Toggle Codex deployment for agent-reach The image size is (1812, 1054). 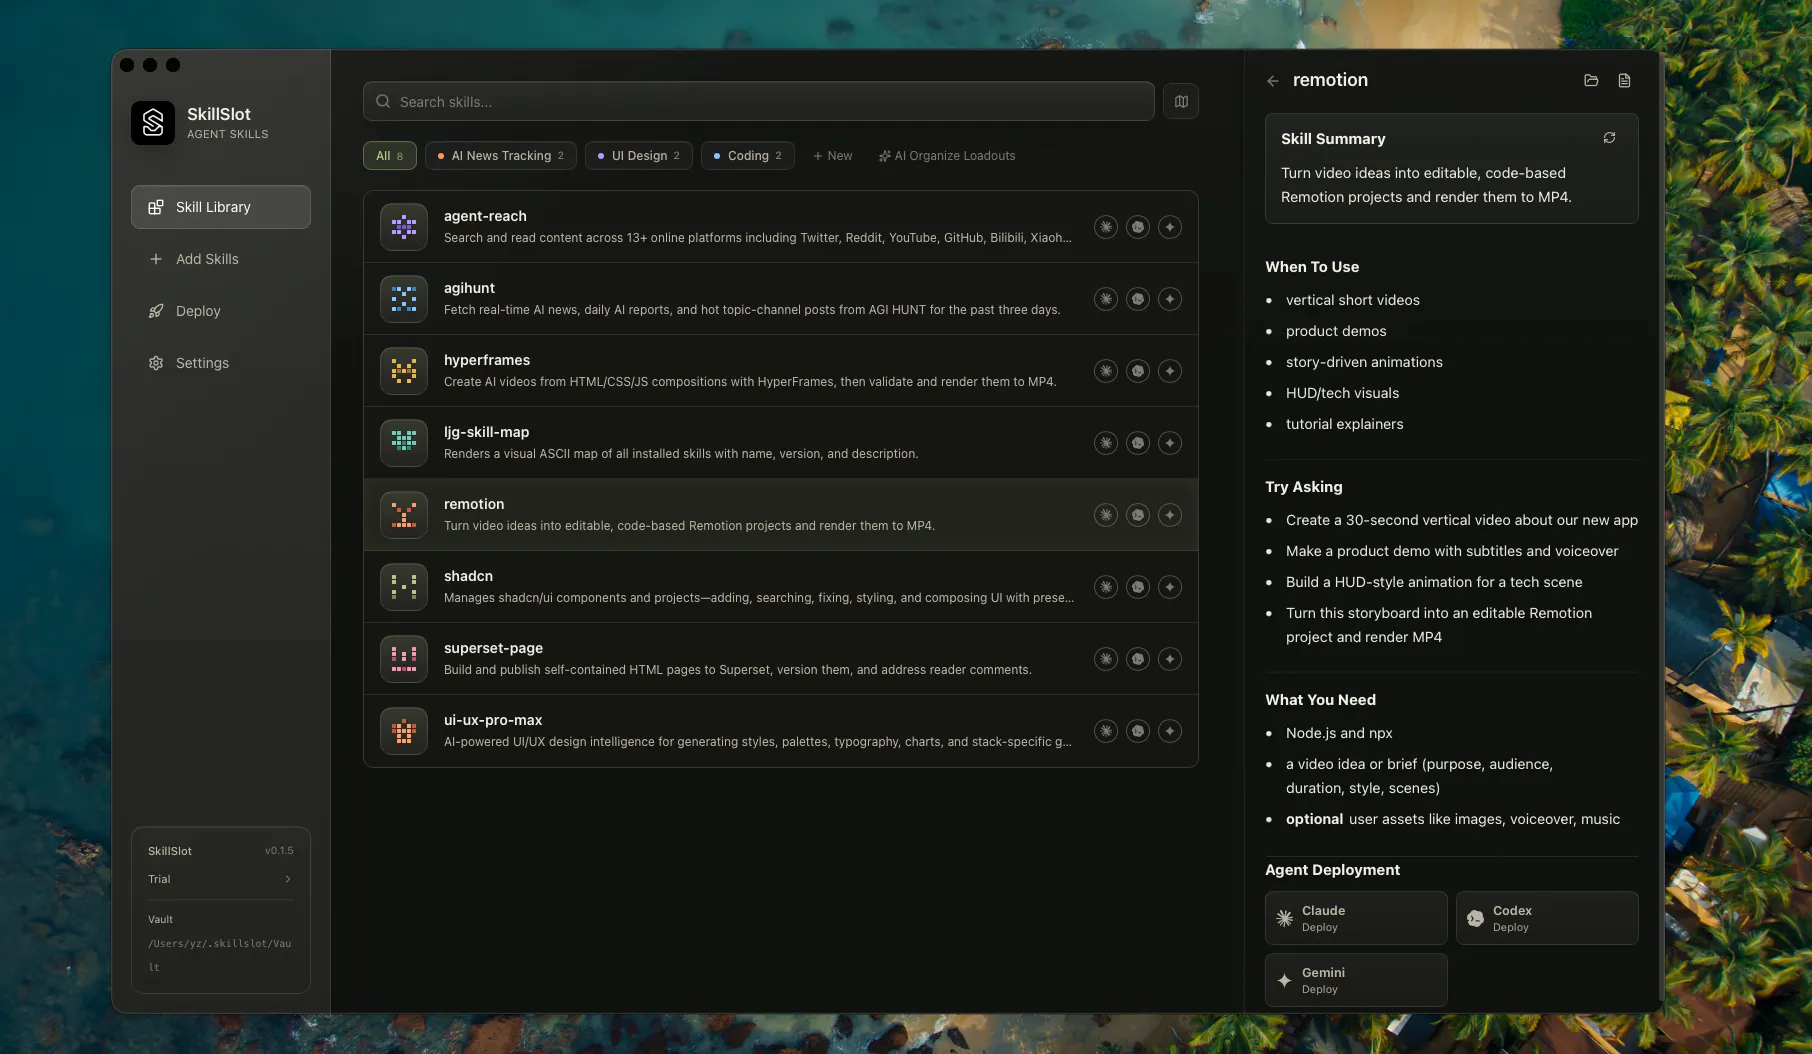(x=1138, y=227)
